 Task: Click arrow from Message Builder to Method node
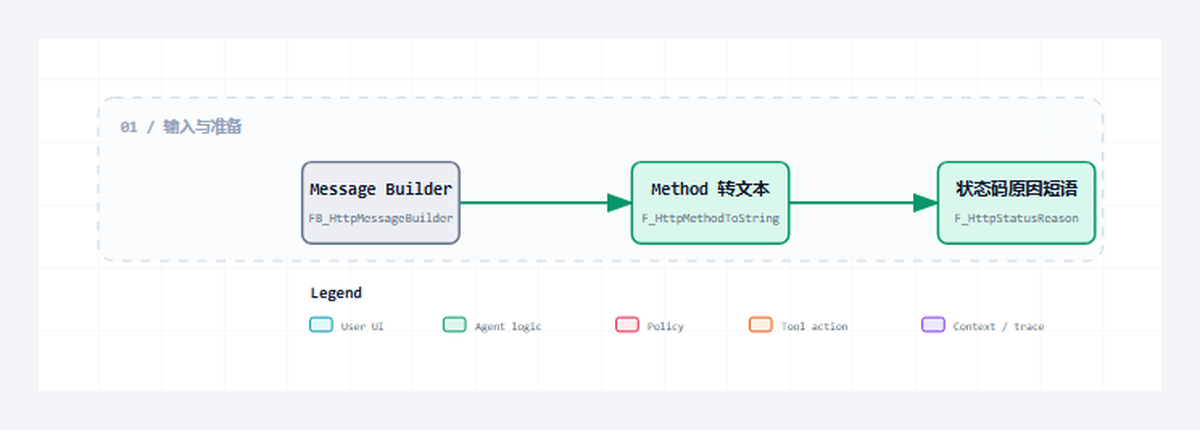pos(545,203)
